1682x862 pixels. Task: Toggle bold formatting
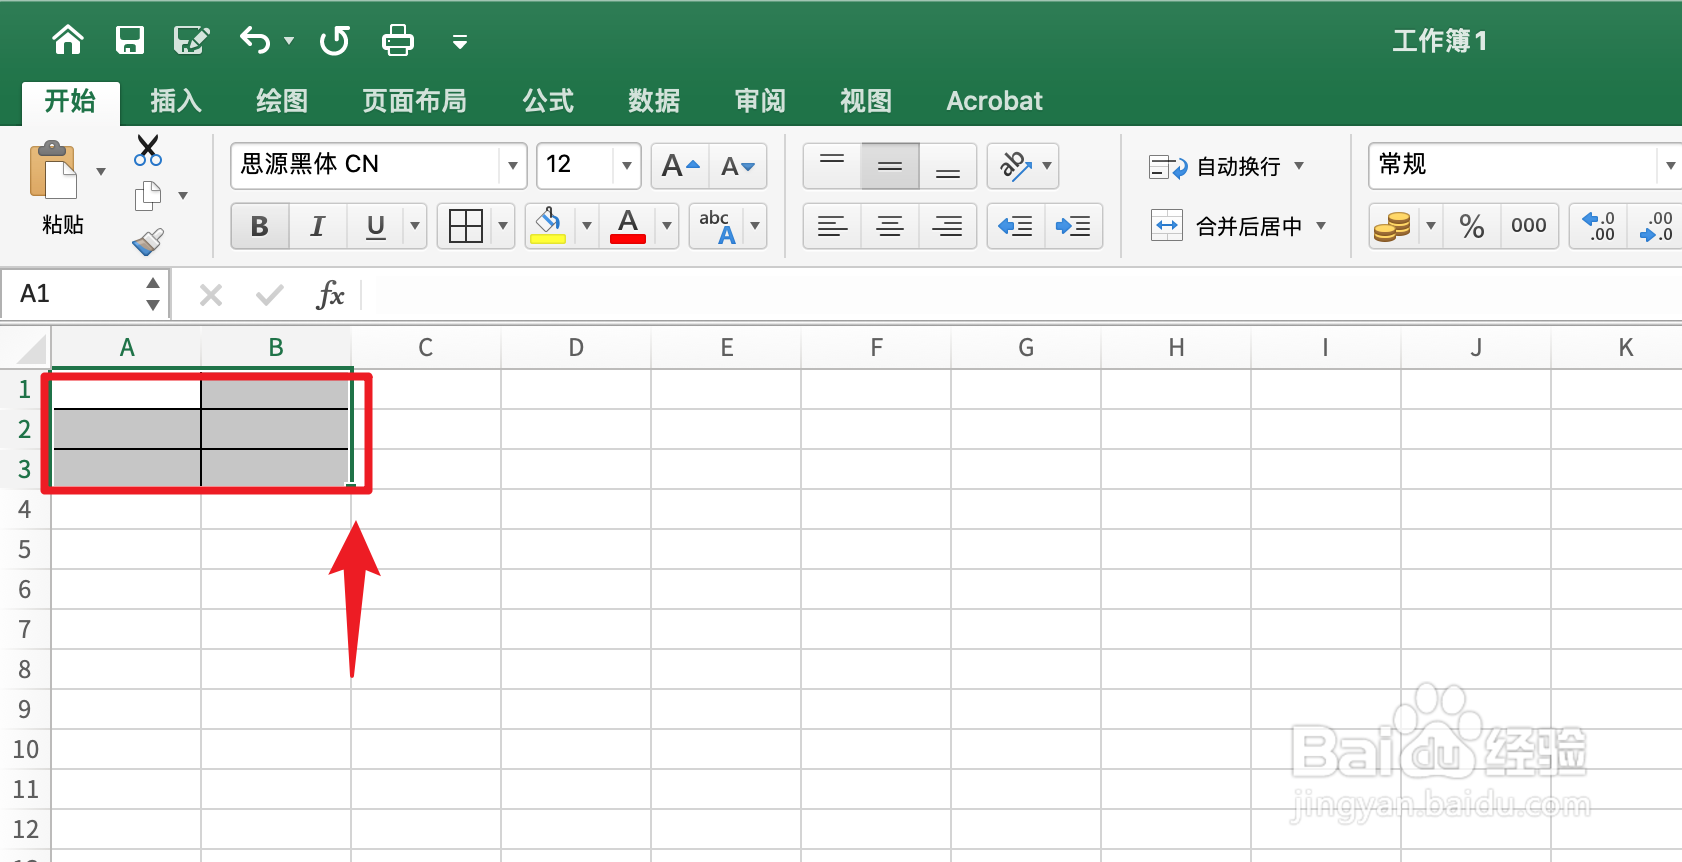click(260, 226)
